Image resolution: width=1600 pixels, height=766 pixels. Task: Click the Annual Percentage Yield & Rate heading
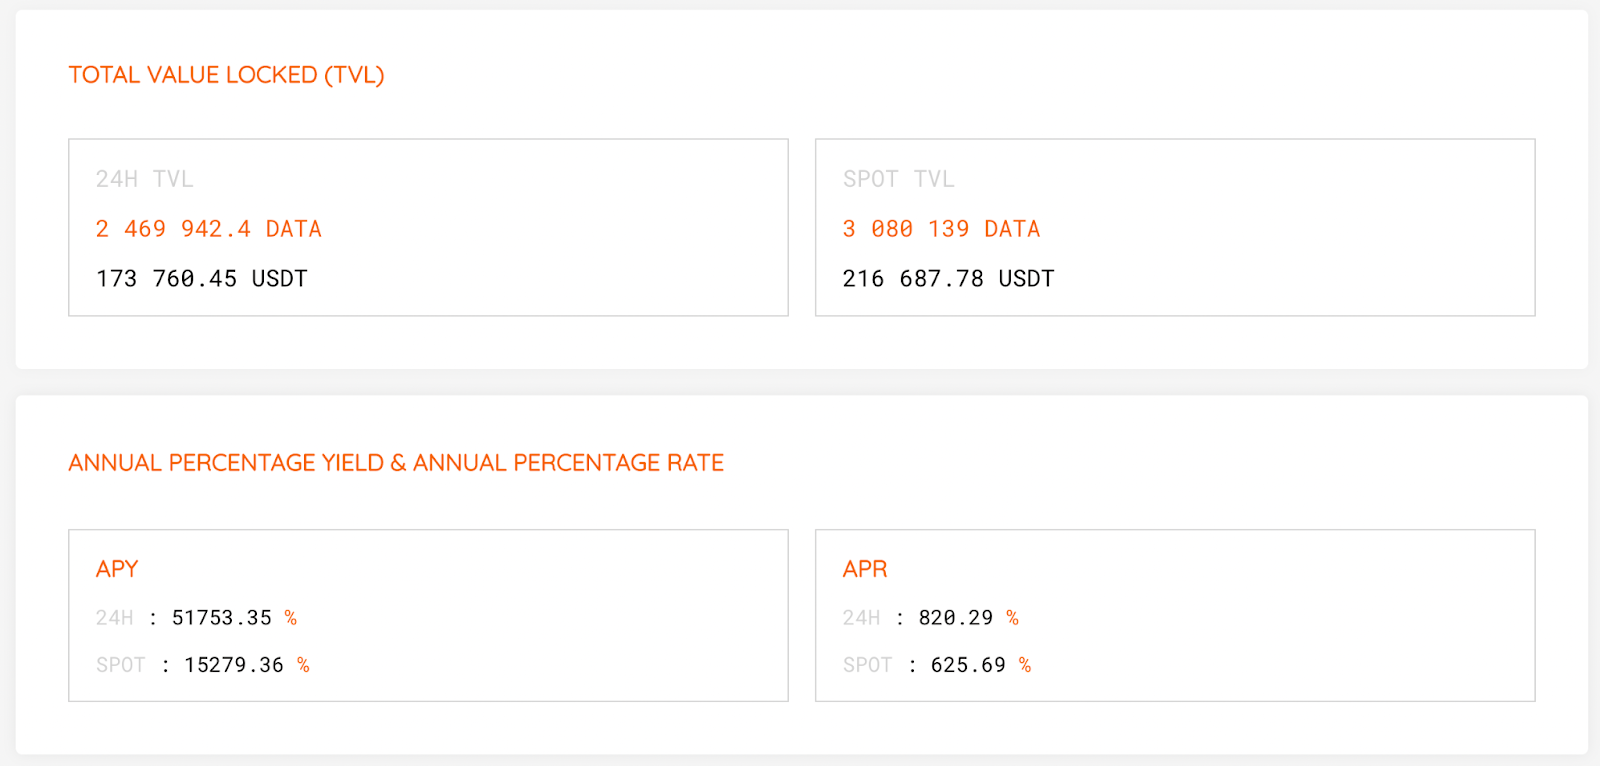click(x=396, y=463)
